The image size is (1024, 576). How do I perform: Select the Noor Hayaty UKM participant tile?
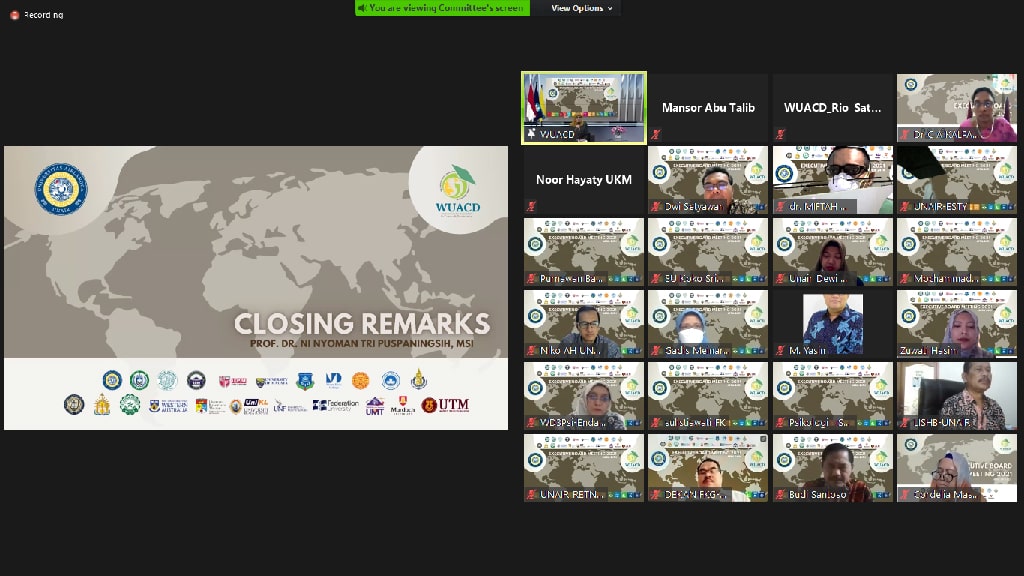tap(584, 180)
